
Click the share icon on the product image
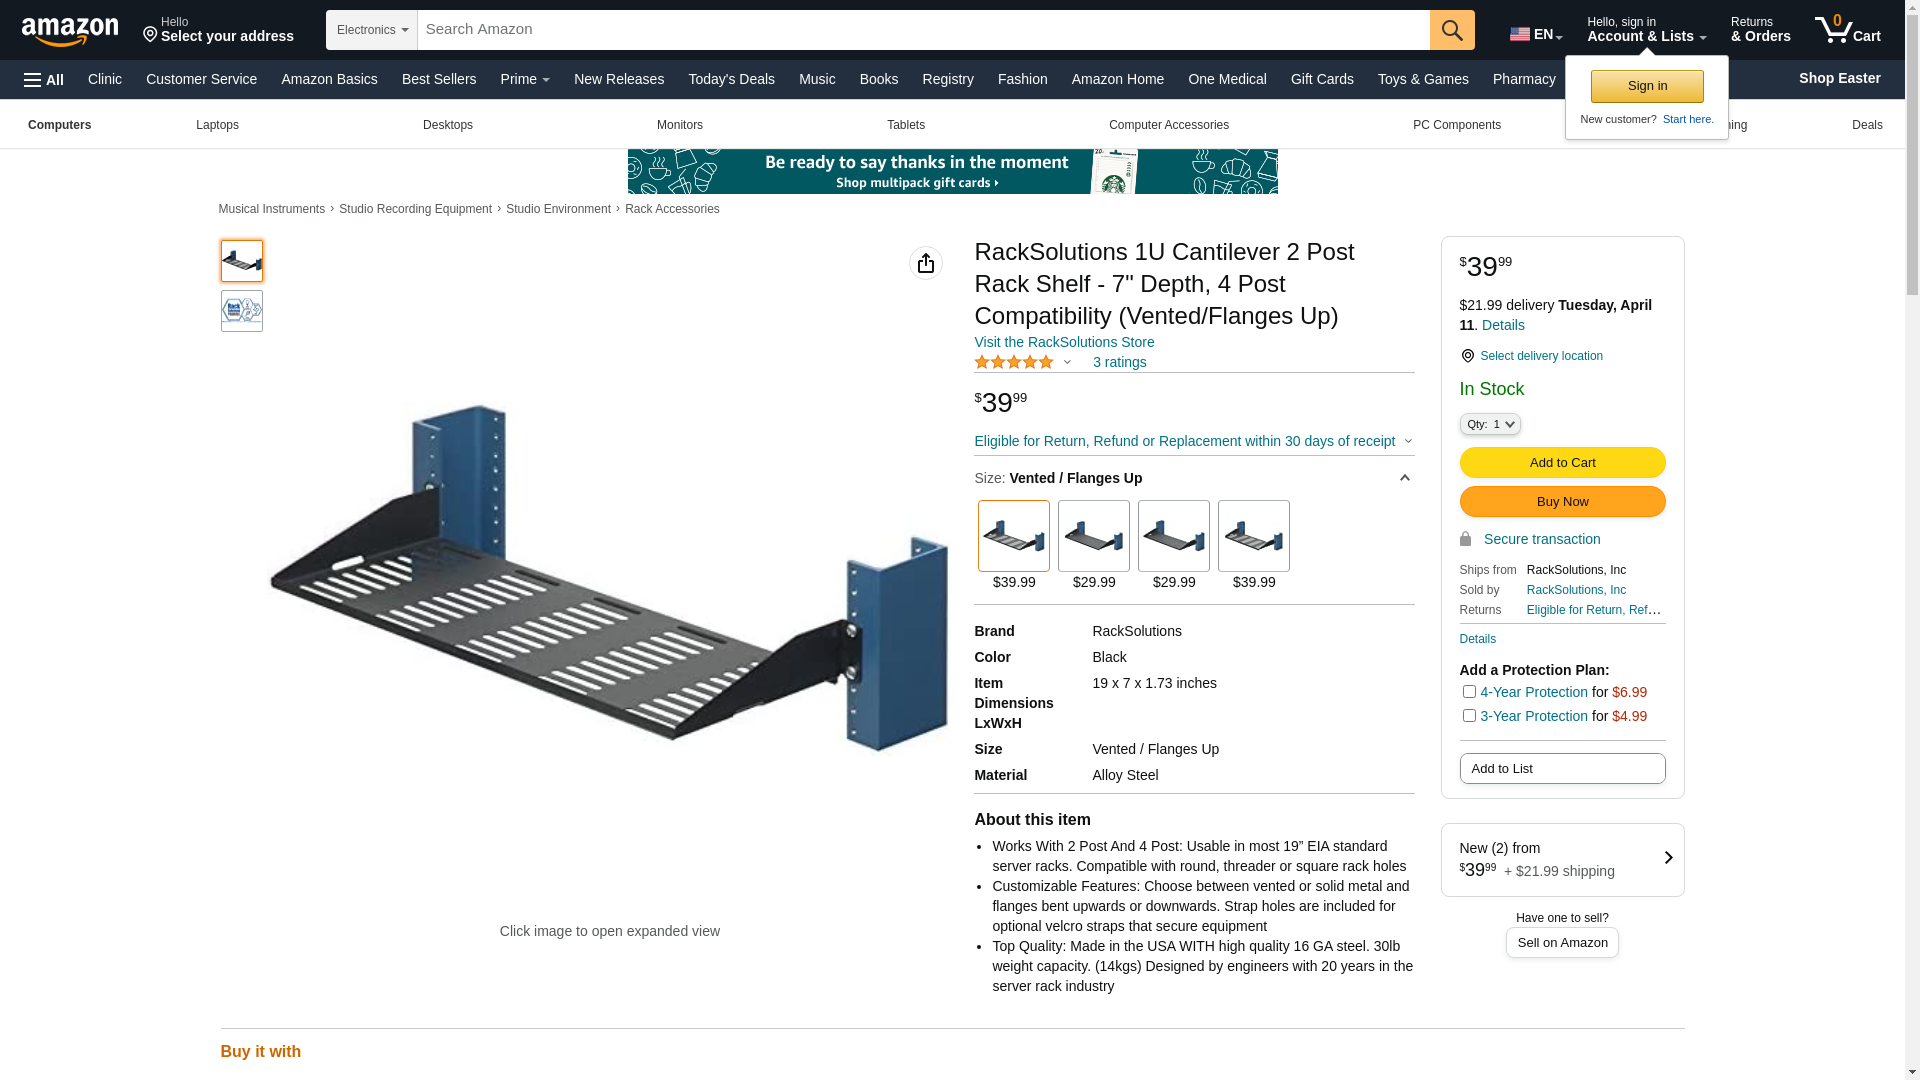925,263
